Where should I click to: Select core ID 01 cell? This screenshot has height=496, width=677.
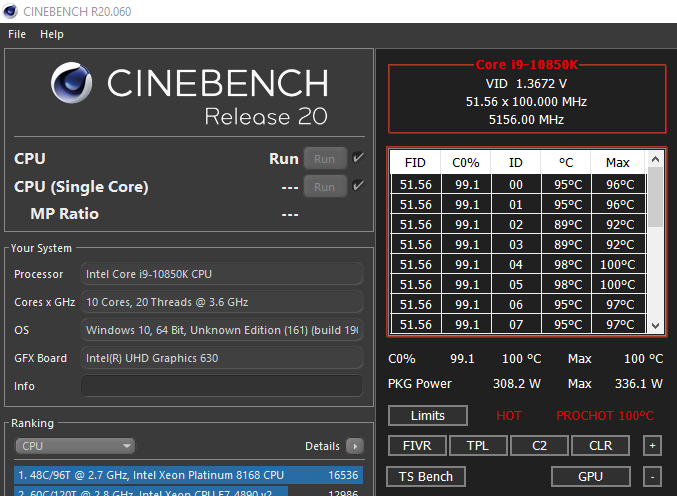tap(516, 205)
